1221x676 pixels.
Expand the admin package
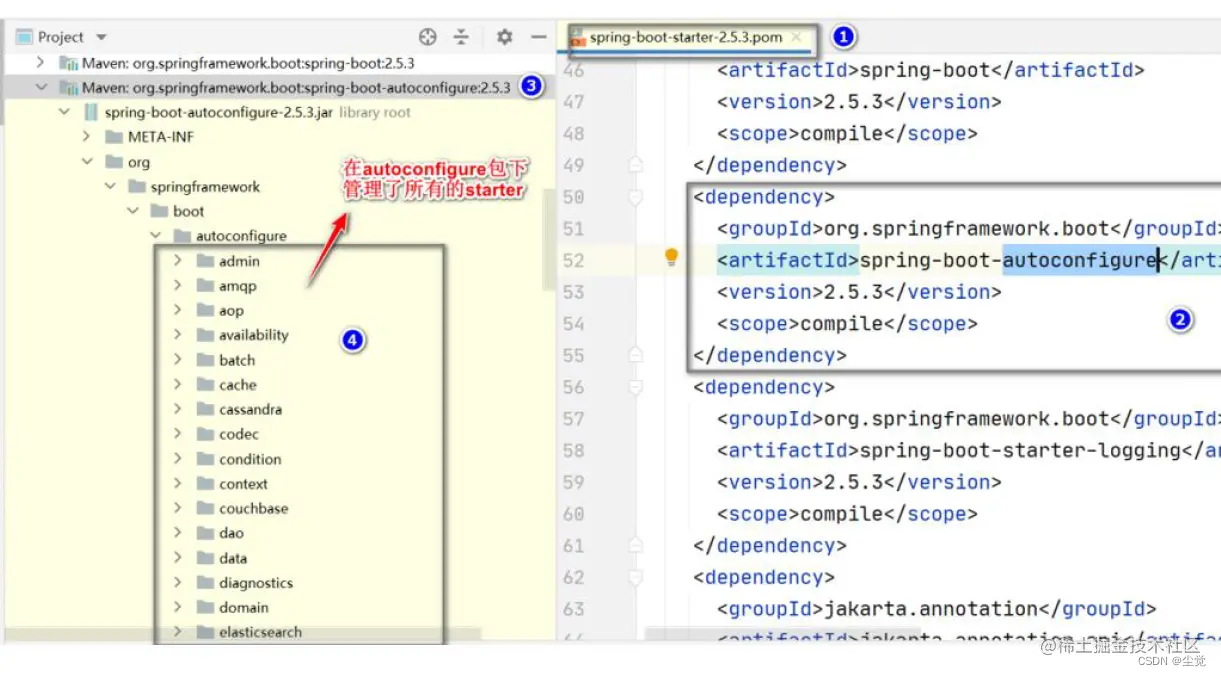click(x=178, y=260)
